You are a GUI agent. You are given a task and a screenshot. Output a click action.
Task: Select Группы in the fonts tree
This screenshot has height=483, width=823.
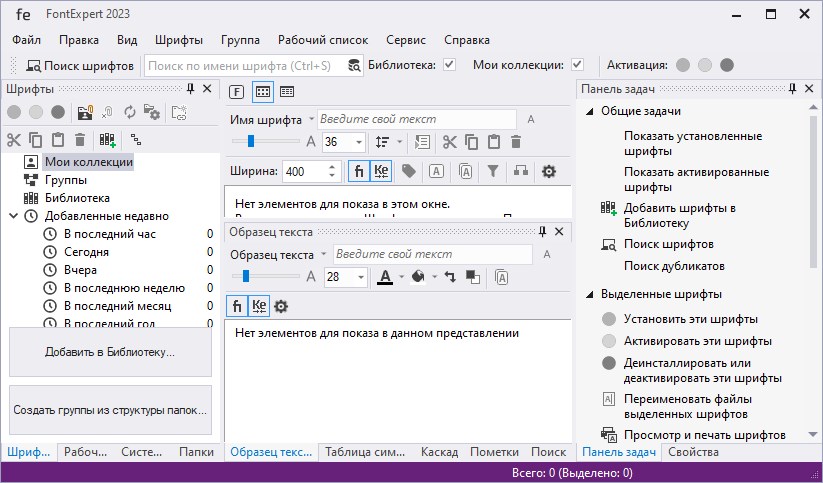66,180
